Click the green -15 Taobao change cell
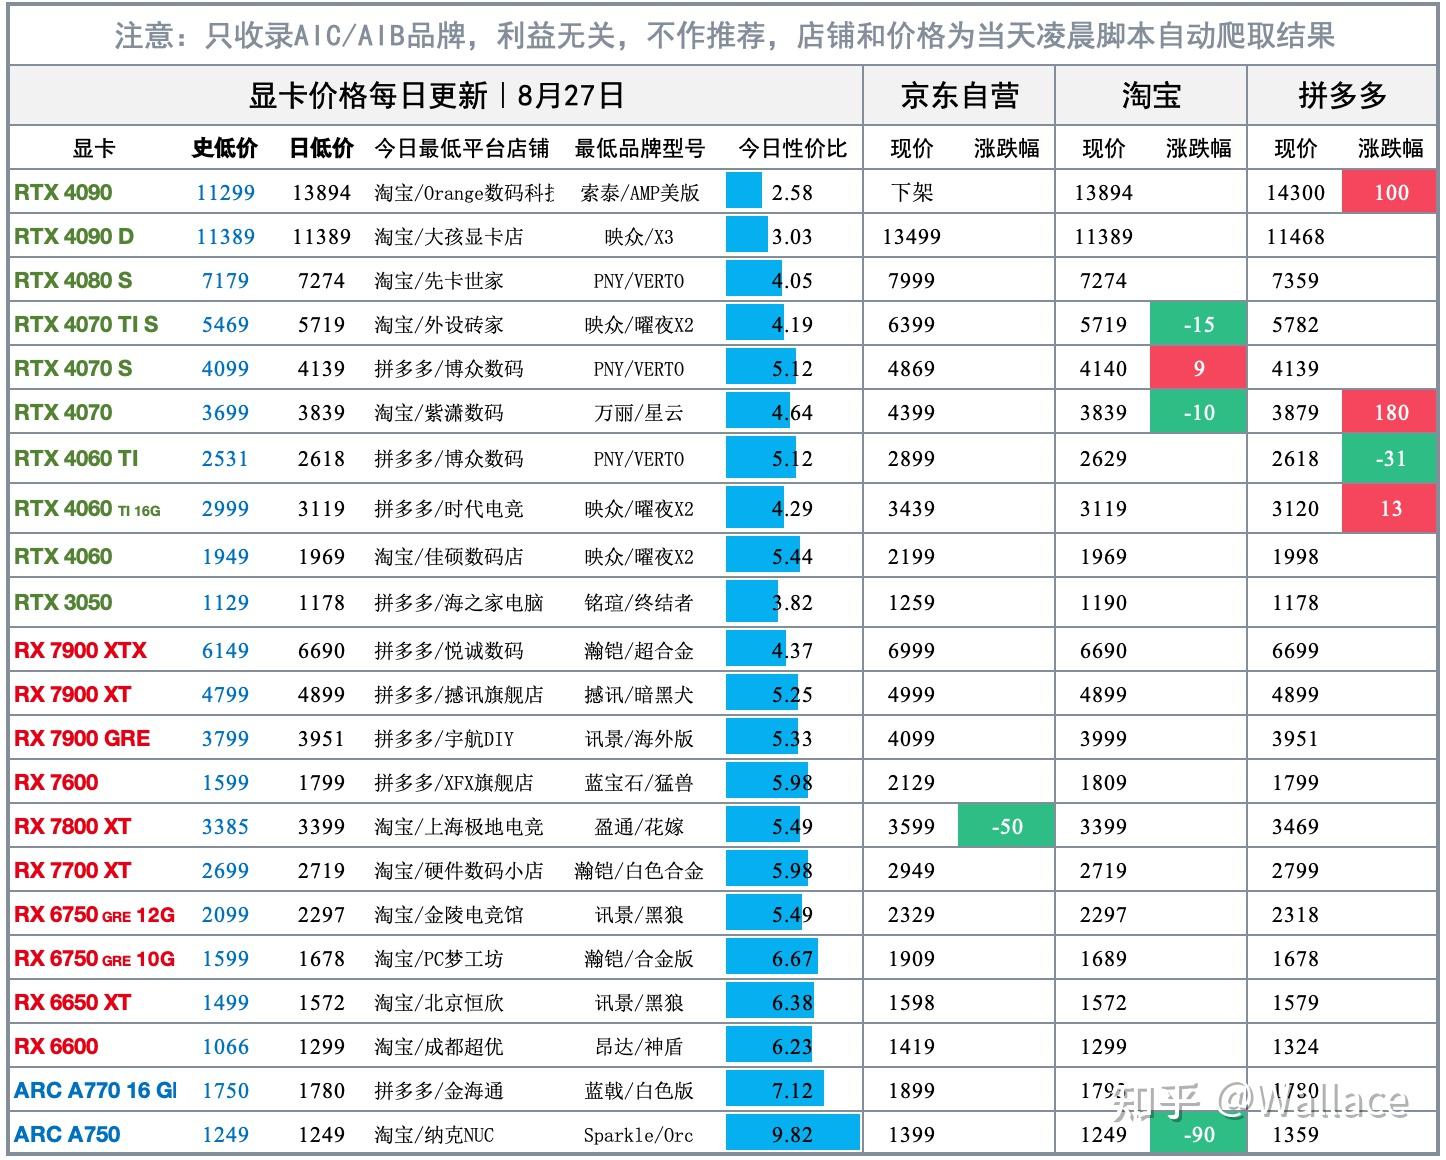 [x=1198, y=325]
